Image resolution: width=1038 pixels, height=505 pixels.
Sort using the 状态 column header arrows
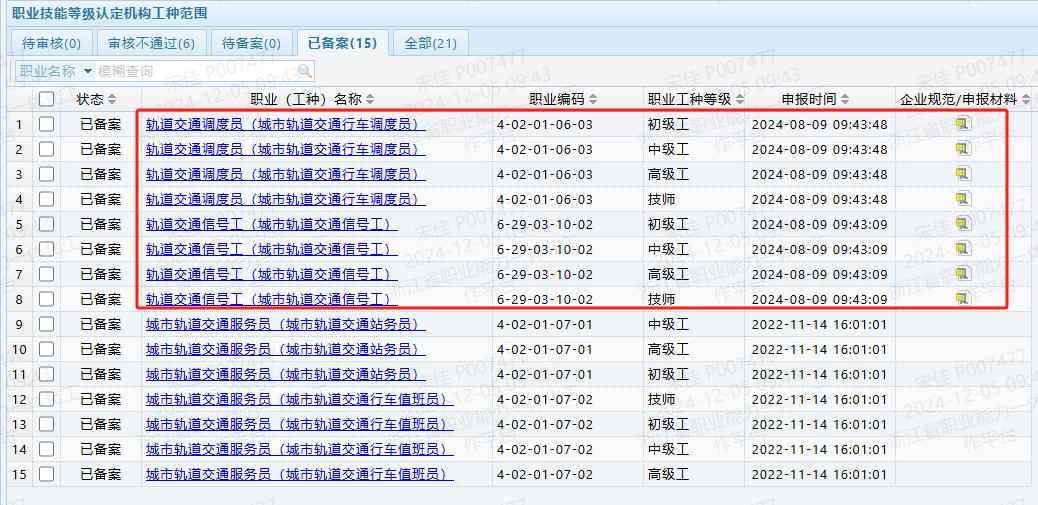point(112,99)
